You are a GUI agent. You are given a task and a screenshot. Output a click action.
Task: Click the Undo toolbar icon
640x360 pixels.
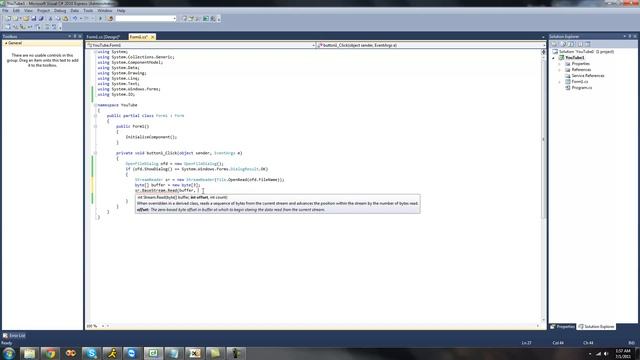[x=75, y=18]
